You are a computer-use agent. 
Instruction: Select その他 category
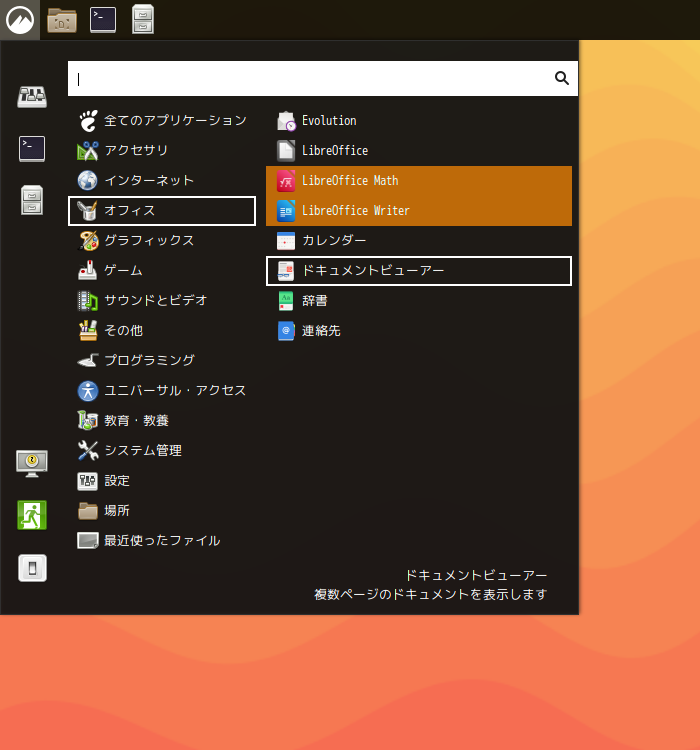pyautogui.click(x=162, y=331)
